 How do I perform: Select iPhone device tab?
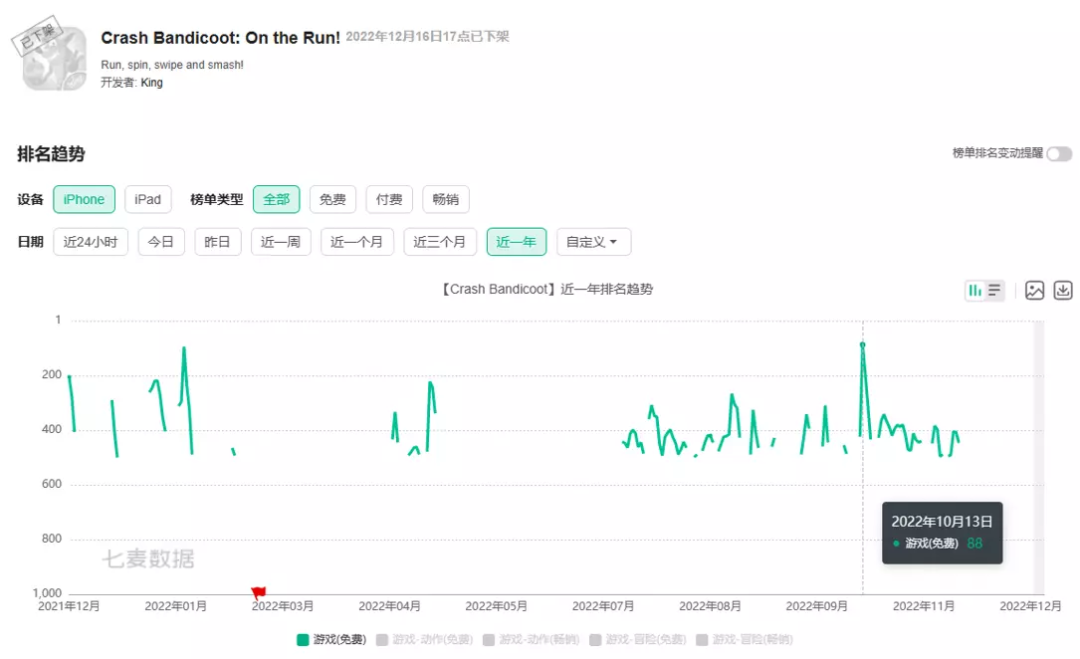pyautogui.click(x=84, y=200)
